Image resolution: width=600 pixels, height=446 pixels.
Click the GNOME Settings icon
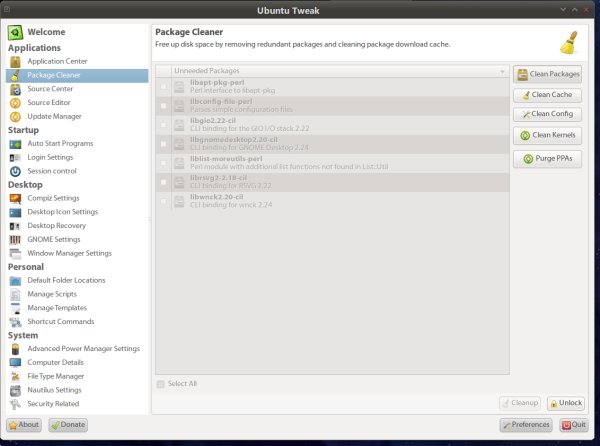click(15, 240)
